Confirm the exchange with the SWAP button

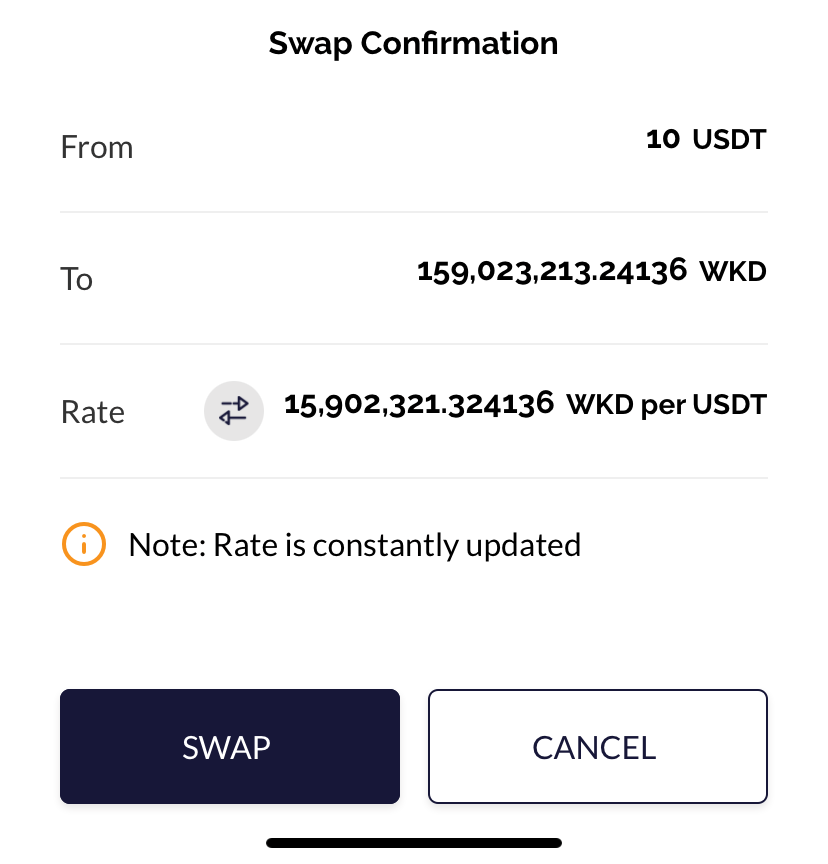click(230, 746)
